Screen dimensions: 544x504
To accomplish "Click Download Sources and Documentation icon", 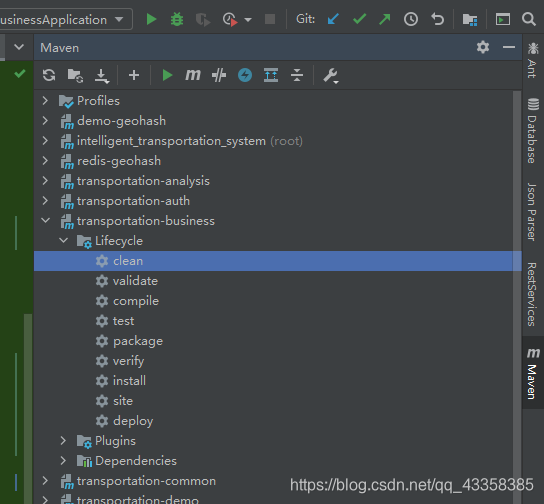I will [102, 75].
